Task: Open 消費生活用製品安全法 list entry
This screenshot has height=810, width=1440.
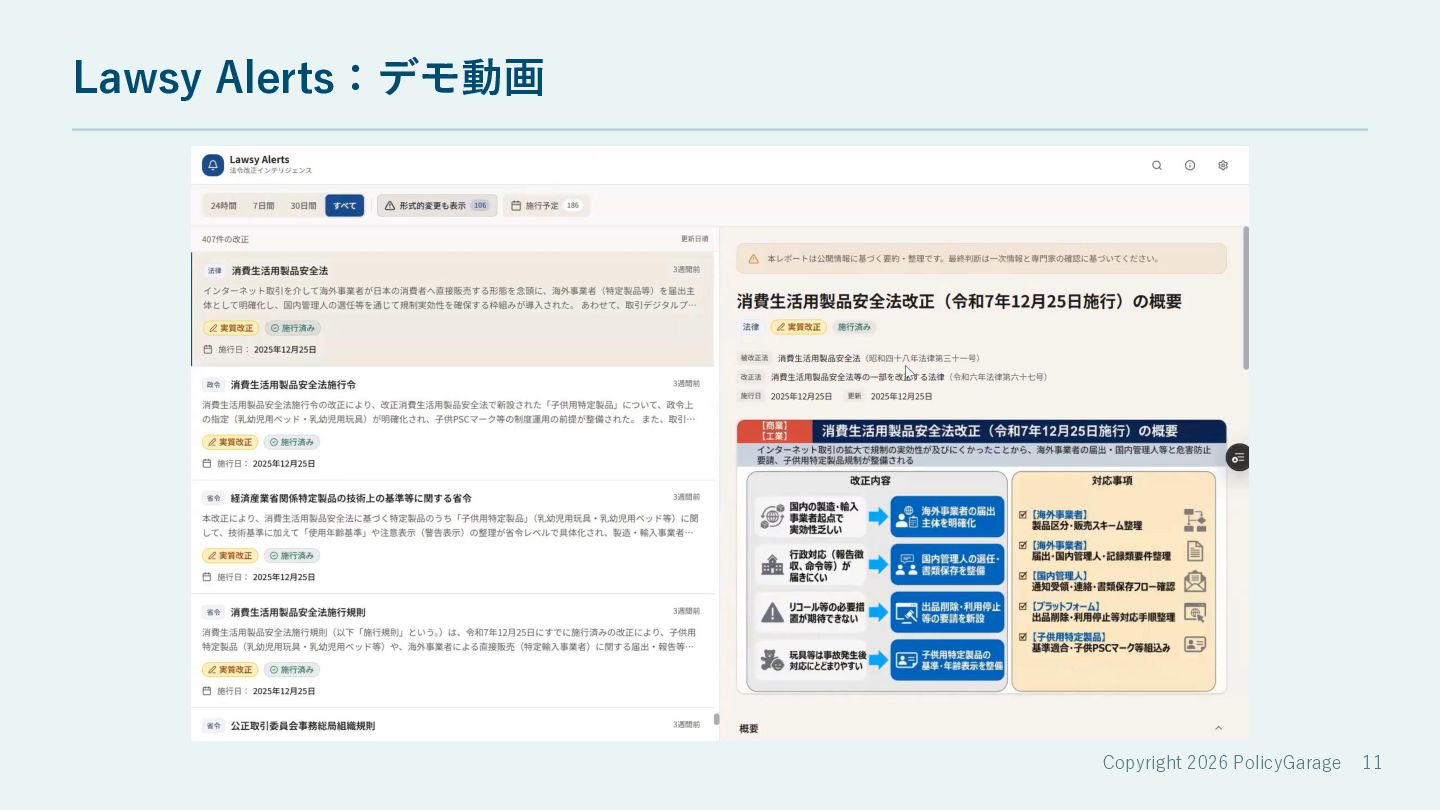Action: pos(452,309)
